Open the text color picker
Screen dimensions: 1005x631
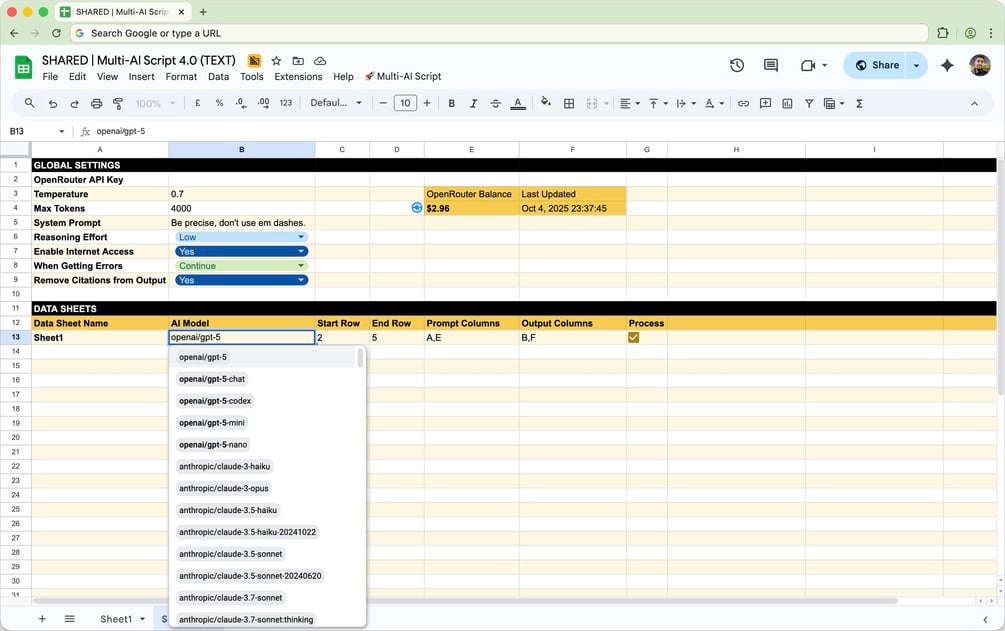(519, 103)
